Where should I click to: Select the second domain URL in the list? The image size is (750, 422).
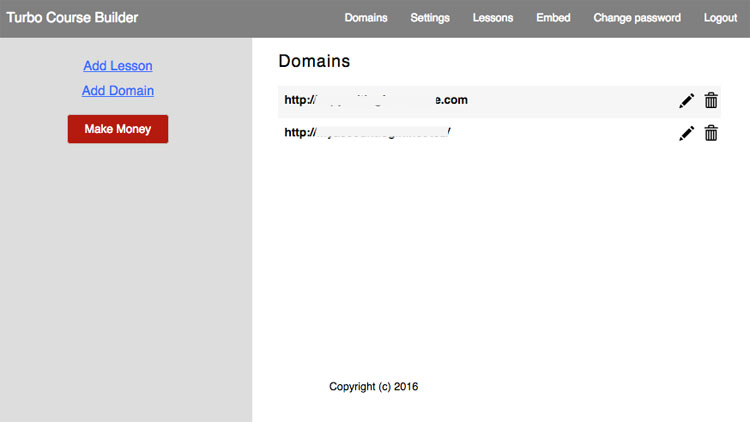(x=368, y=132)
